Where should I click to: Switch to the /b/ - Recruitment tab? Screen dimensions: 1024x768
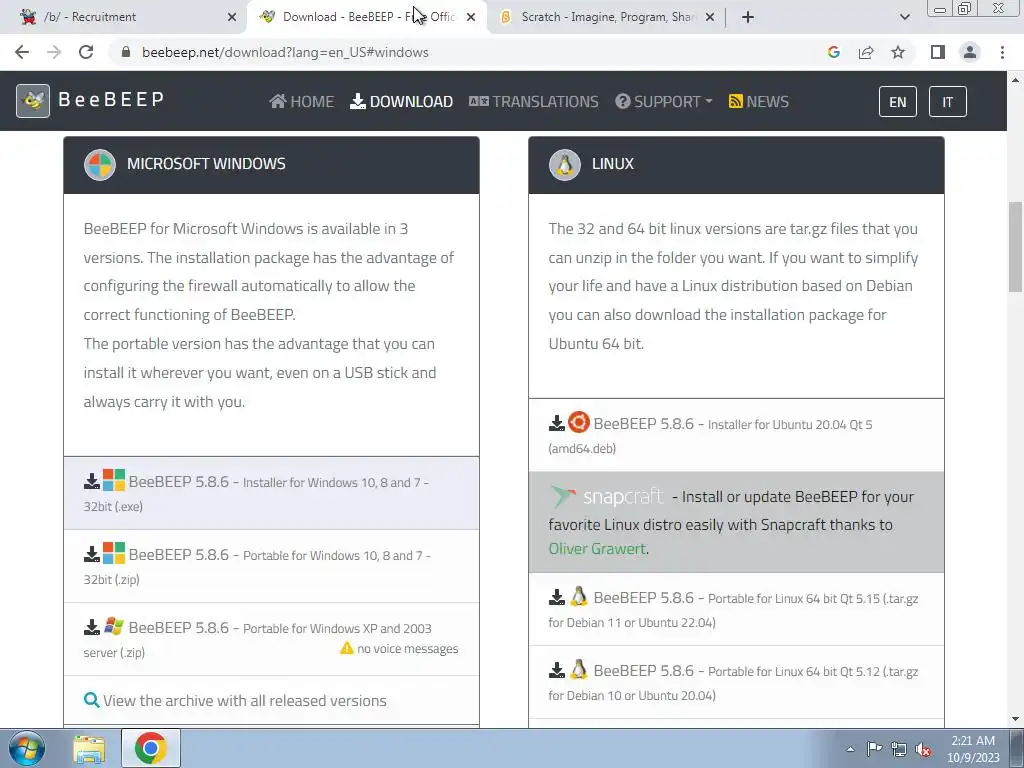click(121, 17)
